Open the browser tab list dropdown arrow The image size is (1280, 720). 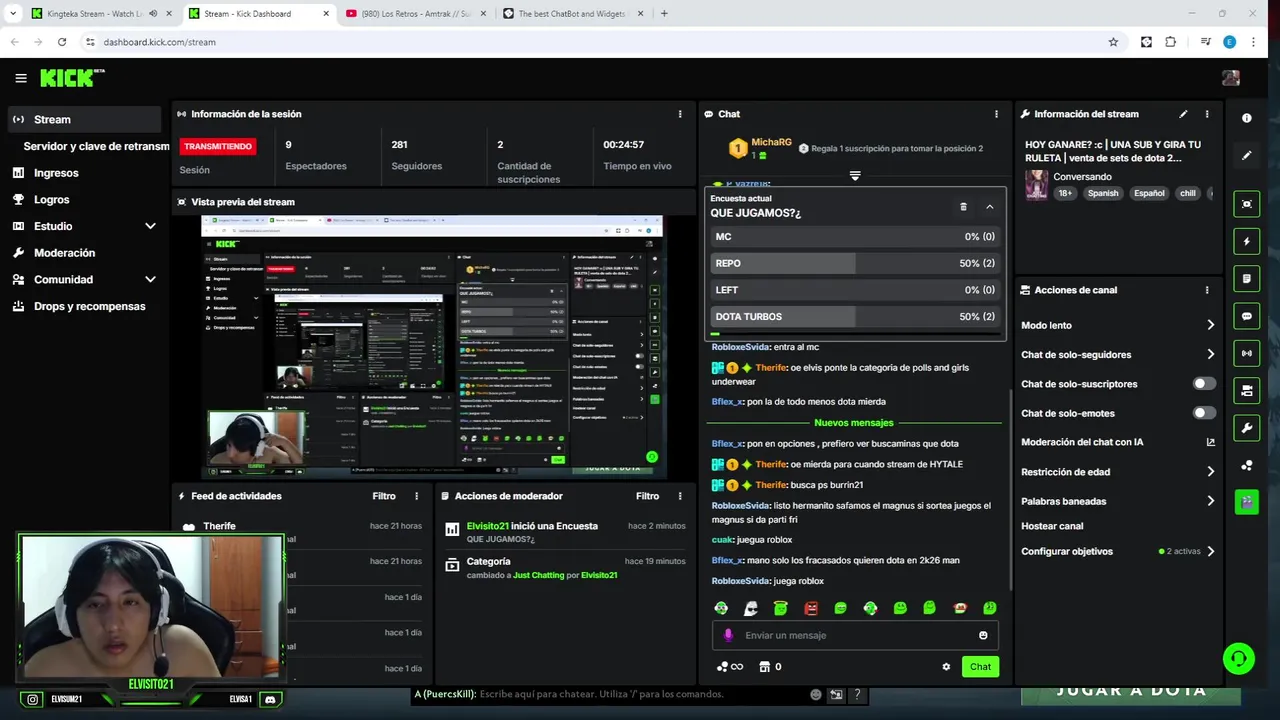[x=12, y=14]
